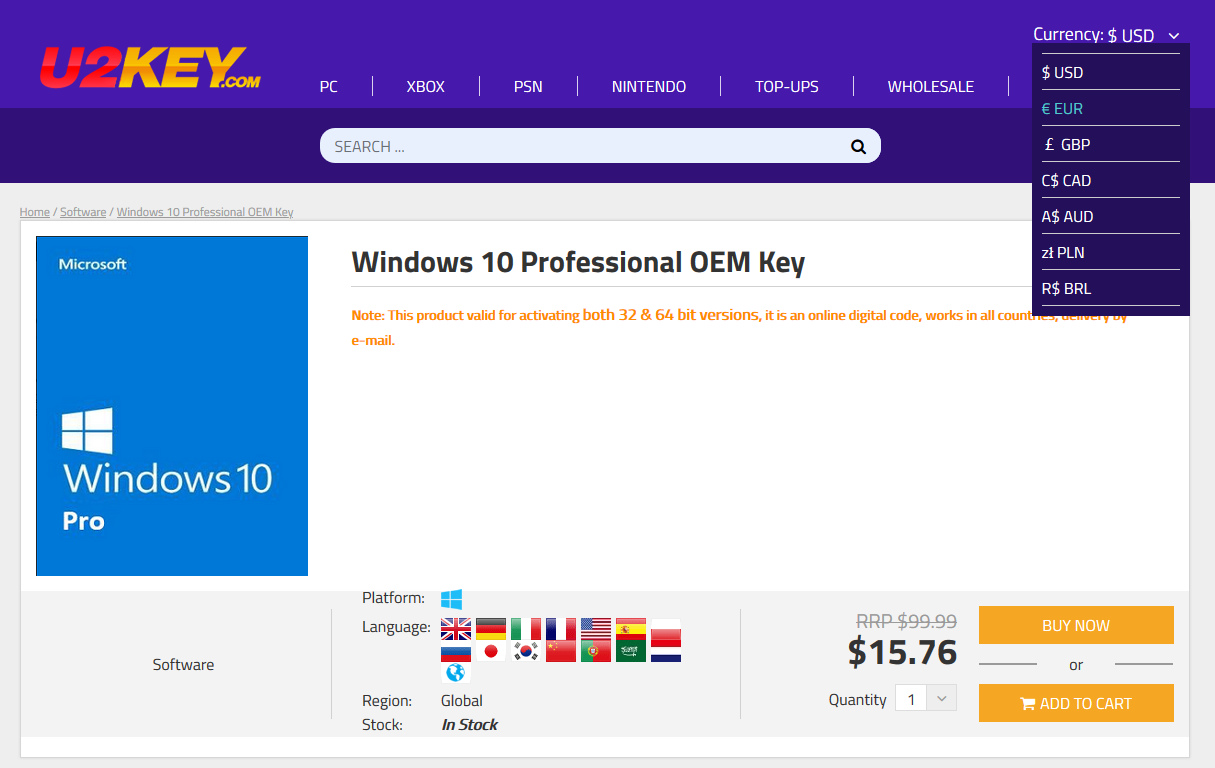Choose £ GBP from currency list
The image size is (1215, 768).
[1111, 144]
